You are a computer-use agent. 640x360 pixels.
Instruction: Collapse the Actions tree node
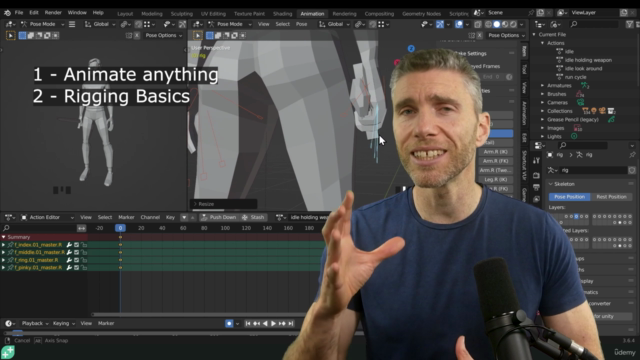click(x=543, y=43)
